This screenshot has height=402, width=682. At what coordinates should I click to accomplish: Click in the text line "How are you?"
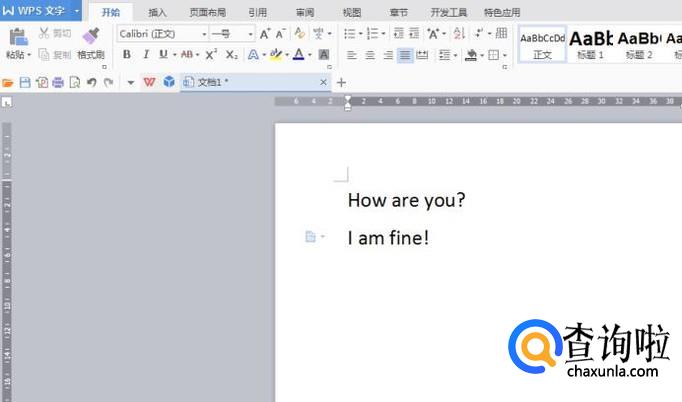[406, 200]
